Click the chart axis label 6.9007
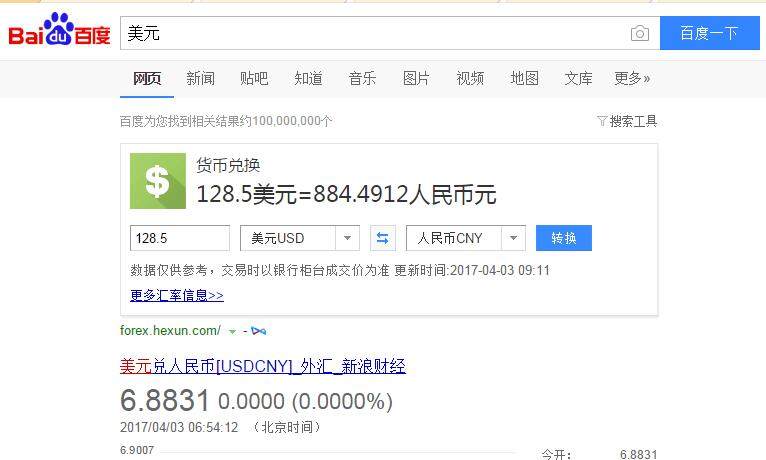766x460 pixels. (137, 450)
